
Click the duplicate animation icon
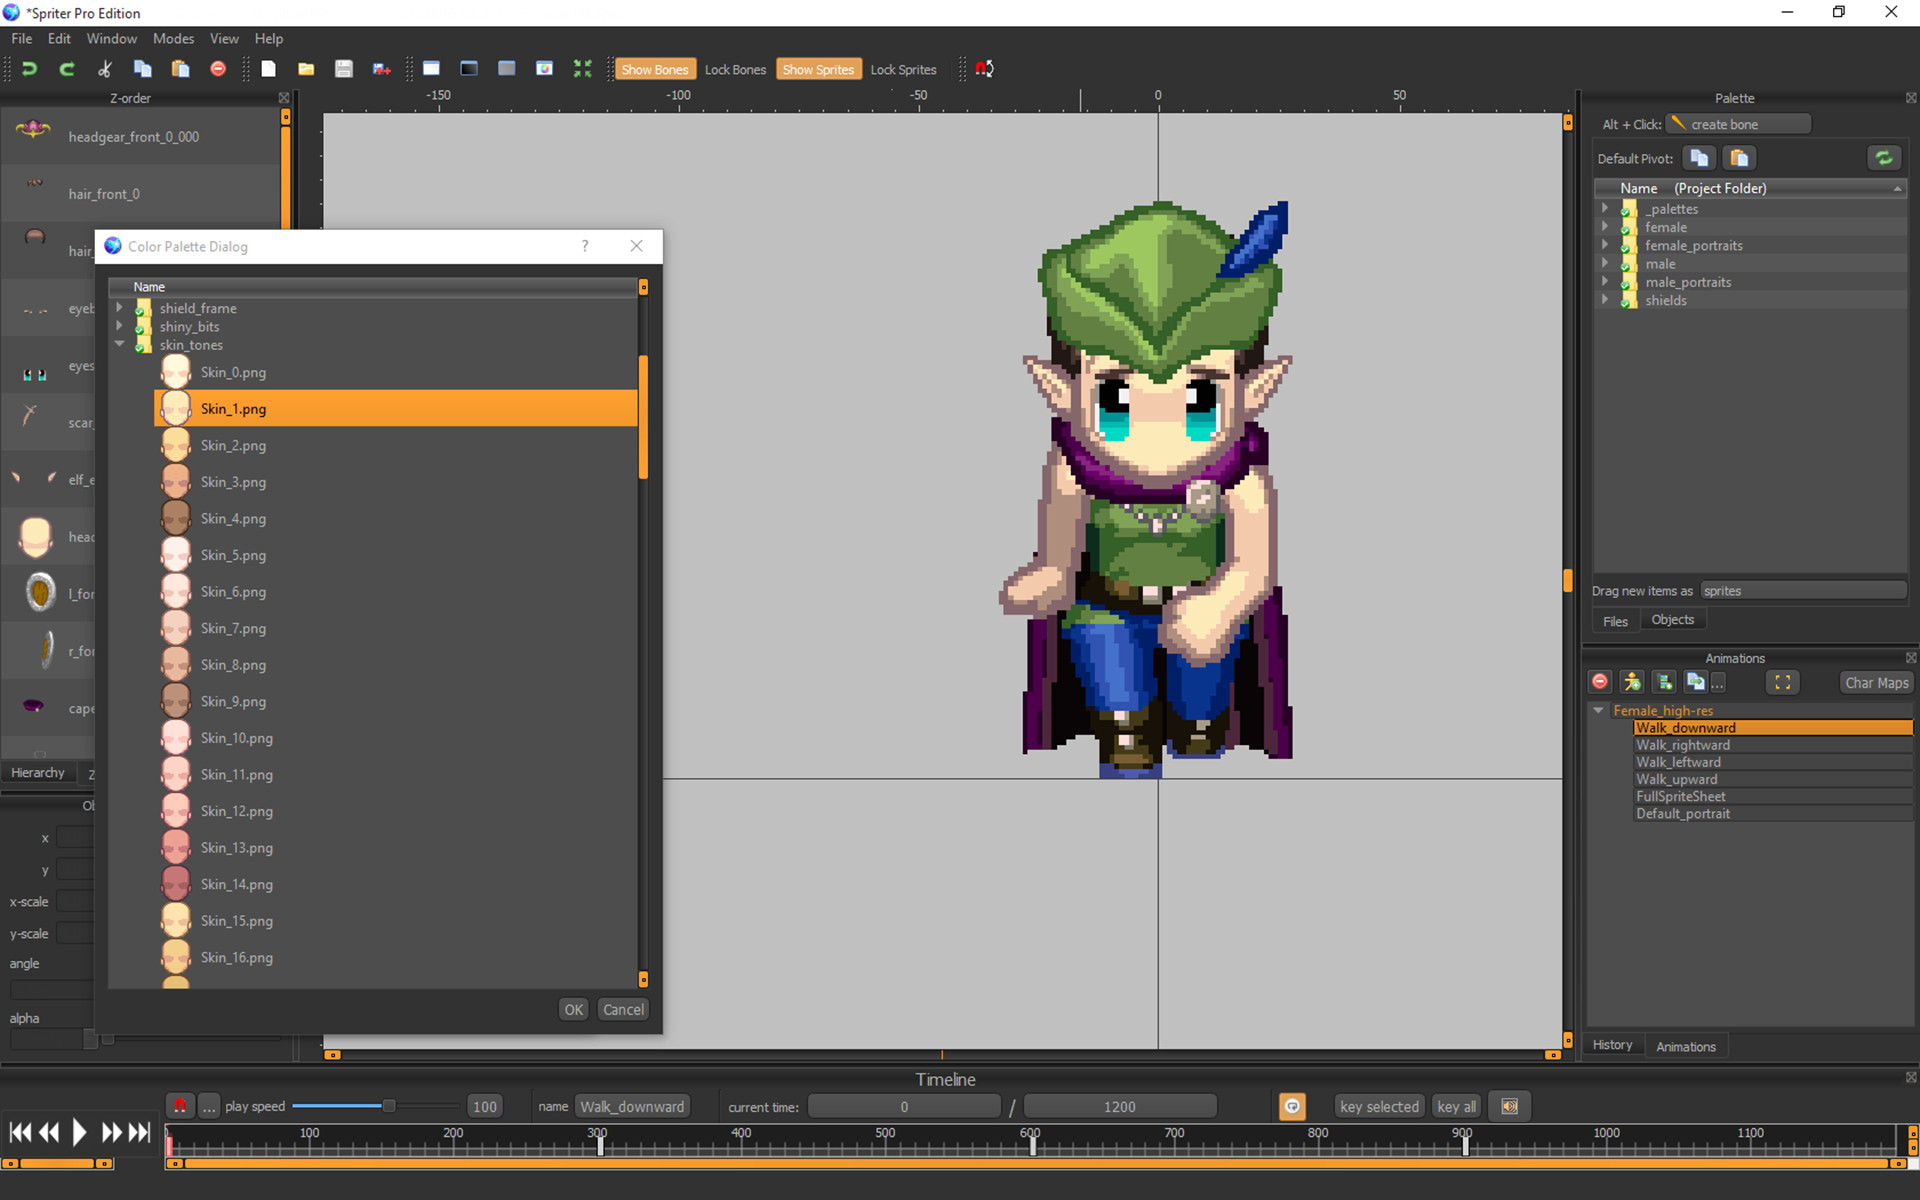tap(1697, 682)
